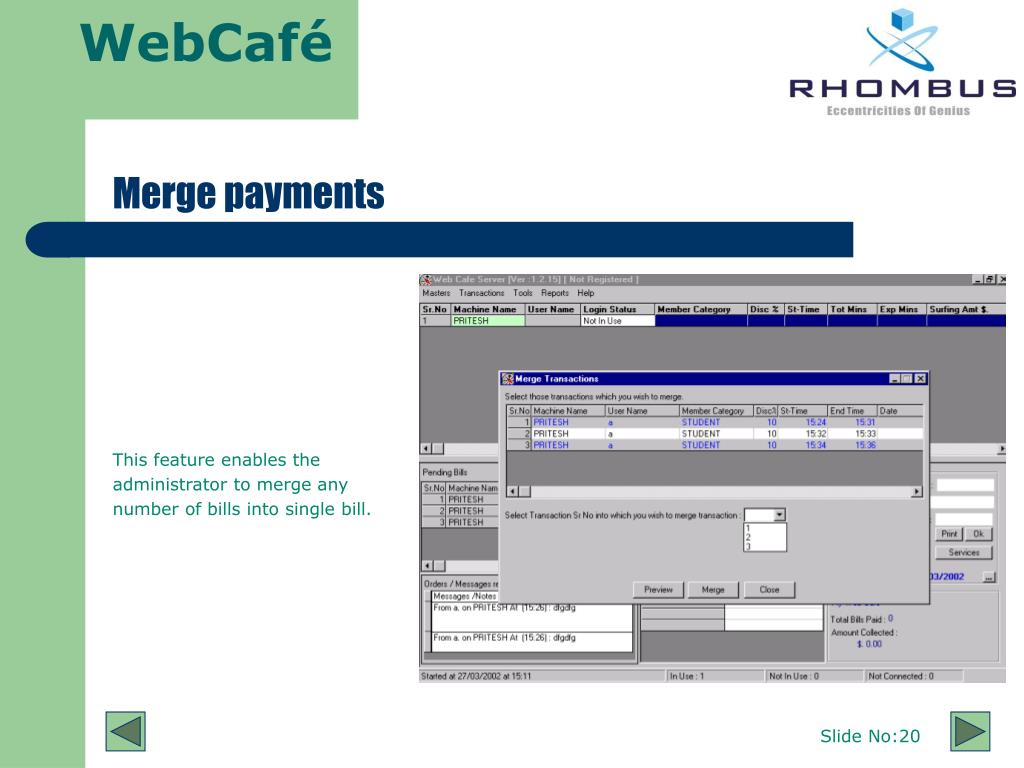Click the Merge button
Viewport: 1024px width, 768px height.
(x=713, y=590)
